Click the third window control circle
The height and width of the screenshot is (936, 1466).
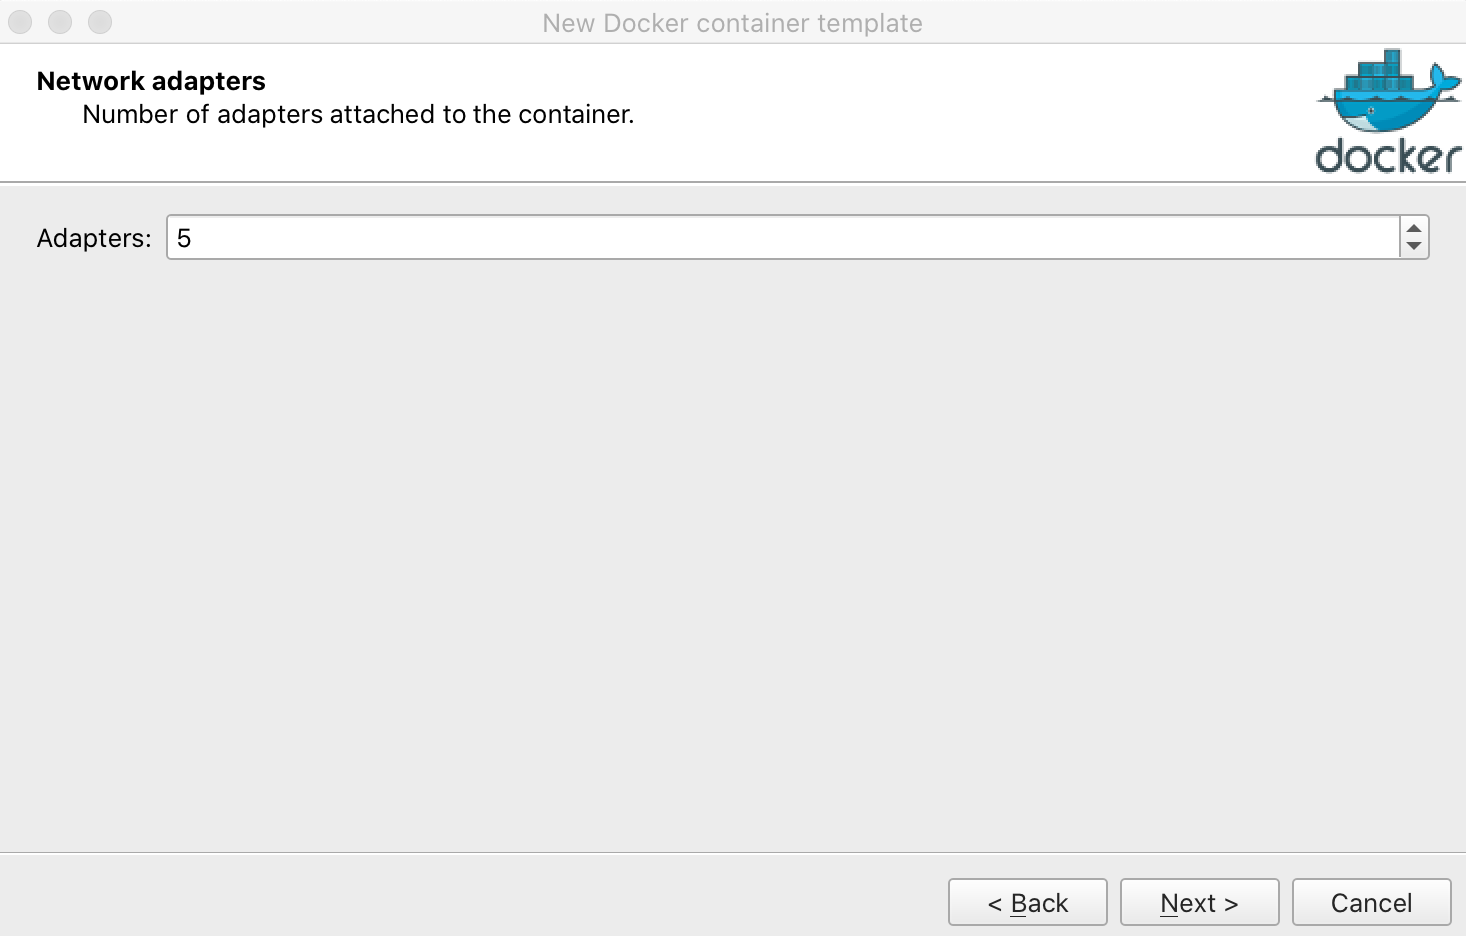100,21
